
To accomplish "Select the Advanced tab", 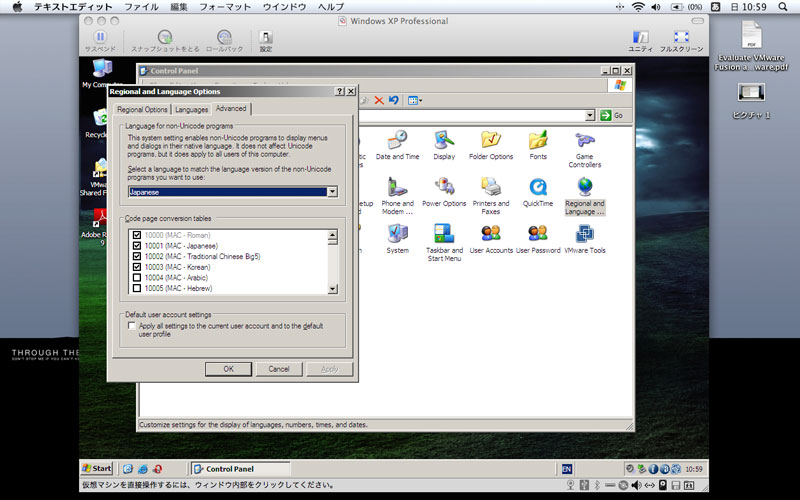I will 231,108.
